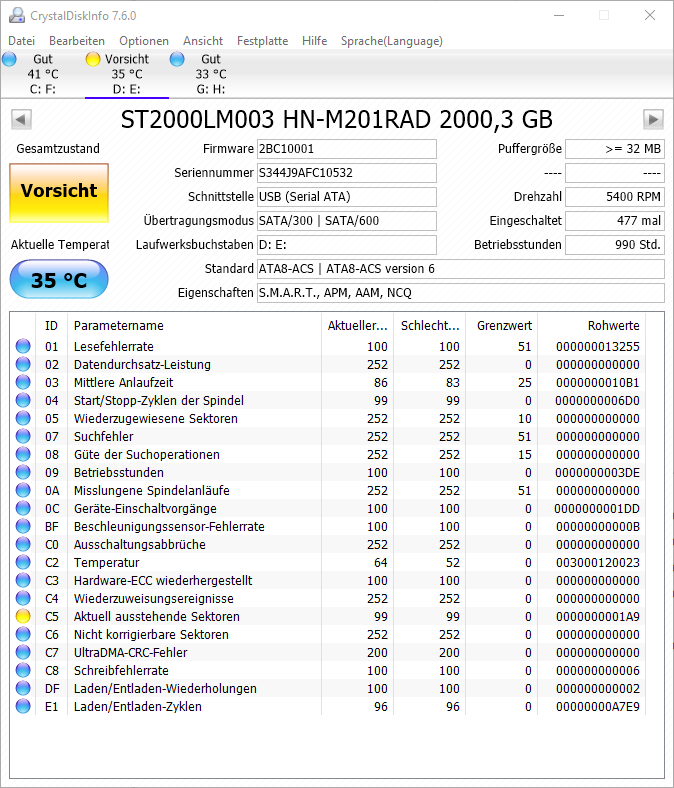The image size is (674, 788).
Task: Go to next disk with right arrow
Action: tap(653, 120)
